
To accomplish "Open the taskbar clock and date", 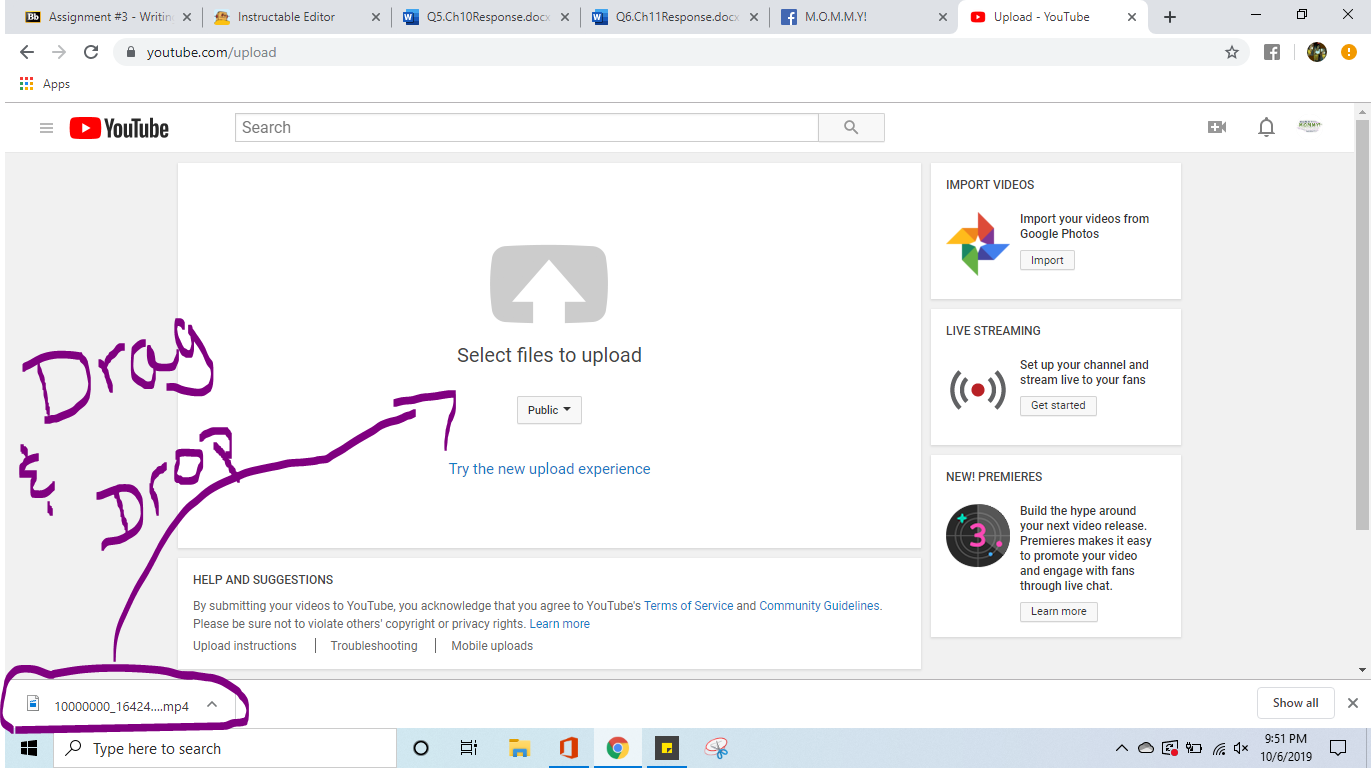I will 1286,748.
